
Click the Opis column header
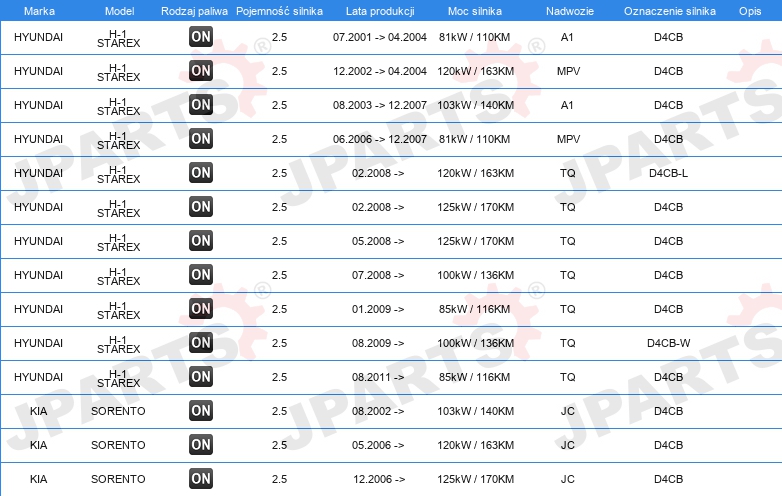750,11
